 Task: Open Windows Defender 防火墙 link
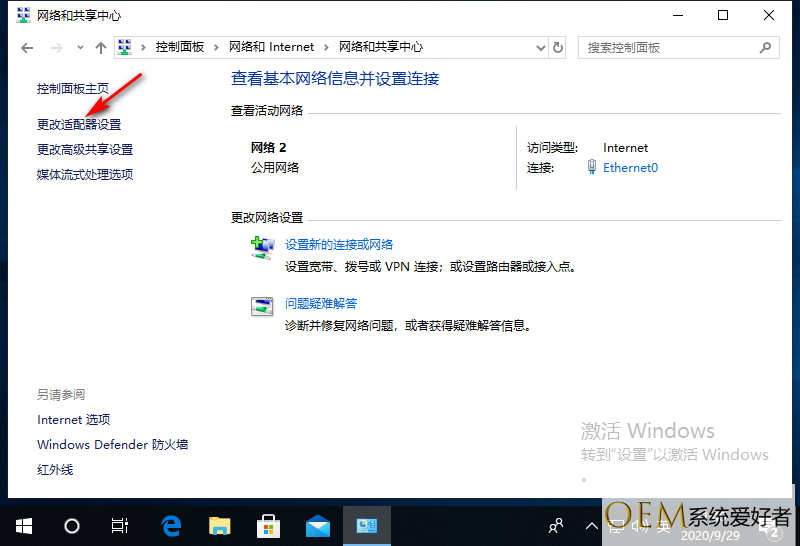[x=113, y=445]
